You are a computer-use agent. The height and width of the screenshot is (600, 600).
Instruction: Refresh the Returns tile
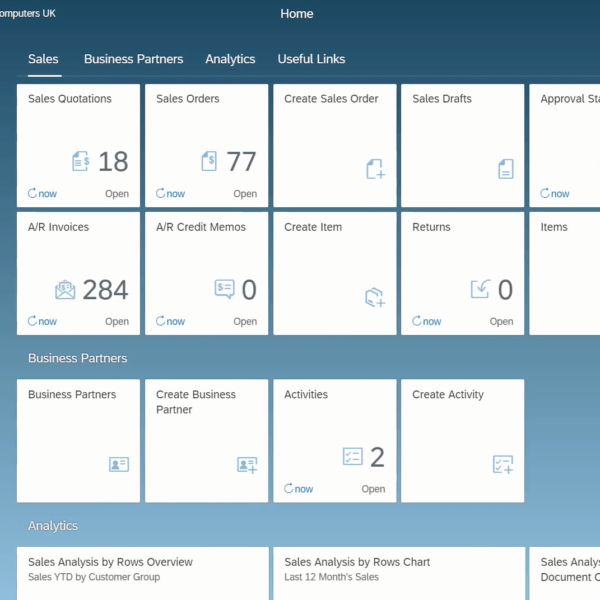pos(427,321)
